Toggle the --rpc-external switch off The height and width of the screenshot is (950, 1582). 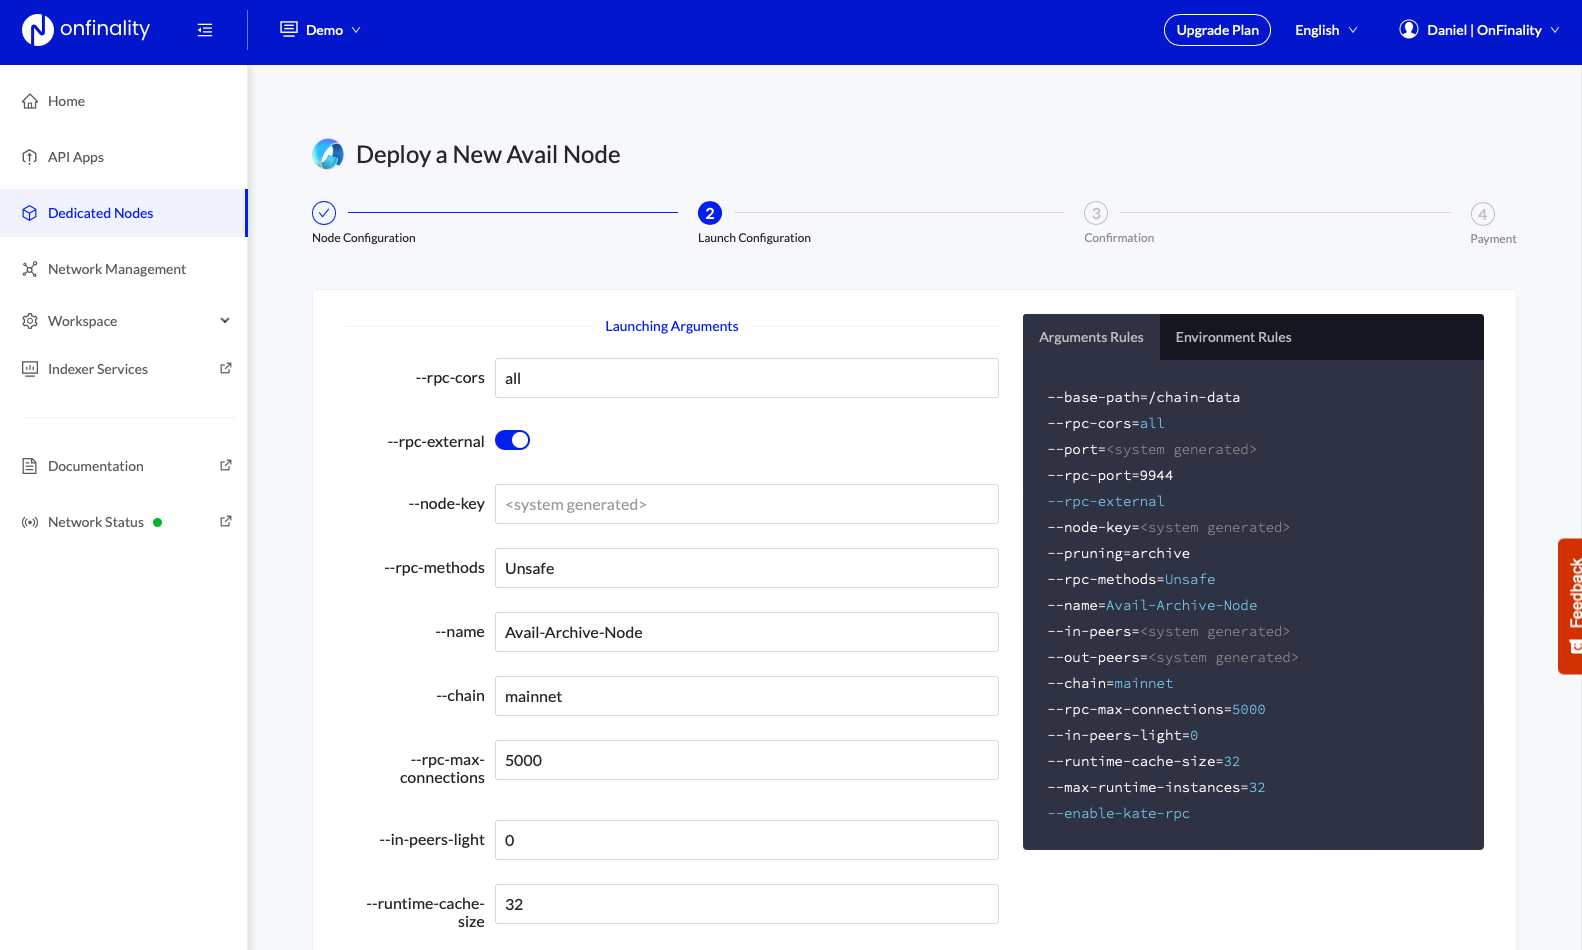(512, 441)
